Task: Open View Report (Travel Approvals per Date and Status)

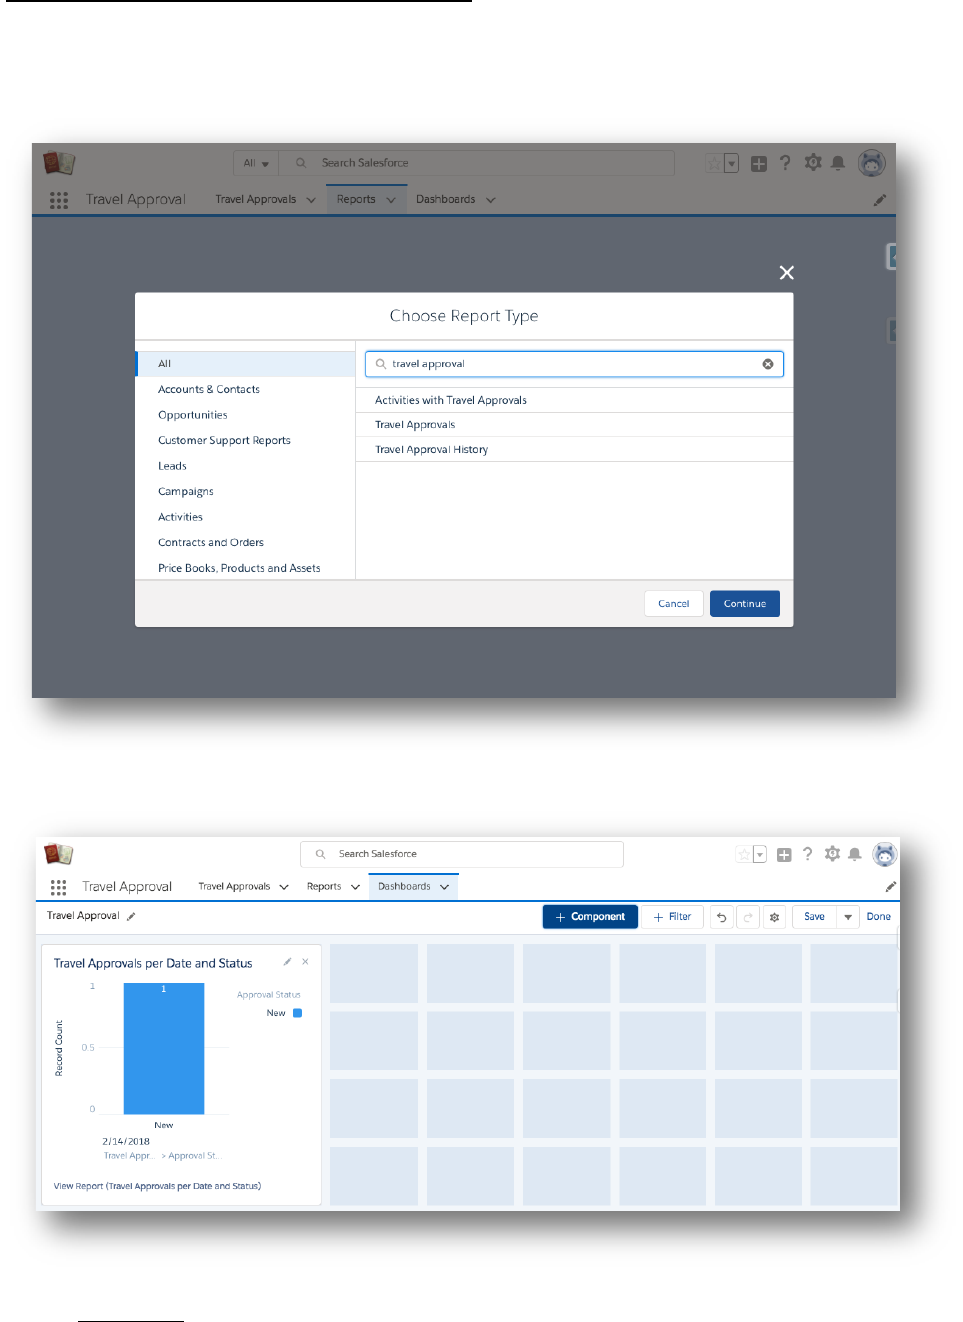Action: tap(157, 1187)
